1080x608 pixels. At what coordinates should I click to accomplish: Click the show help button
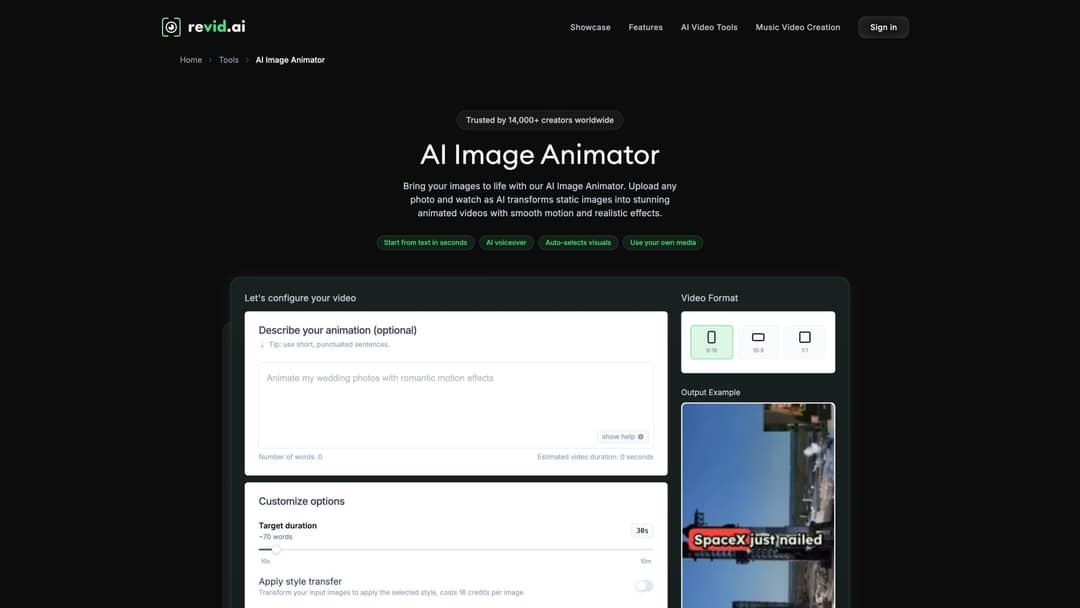tap(622, 437)
